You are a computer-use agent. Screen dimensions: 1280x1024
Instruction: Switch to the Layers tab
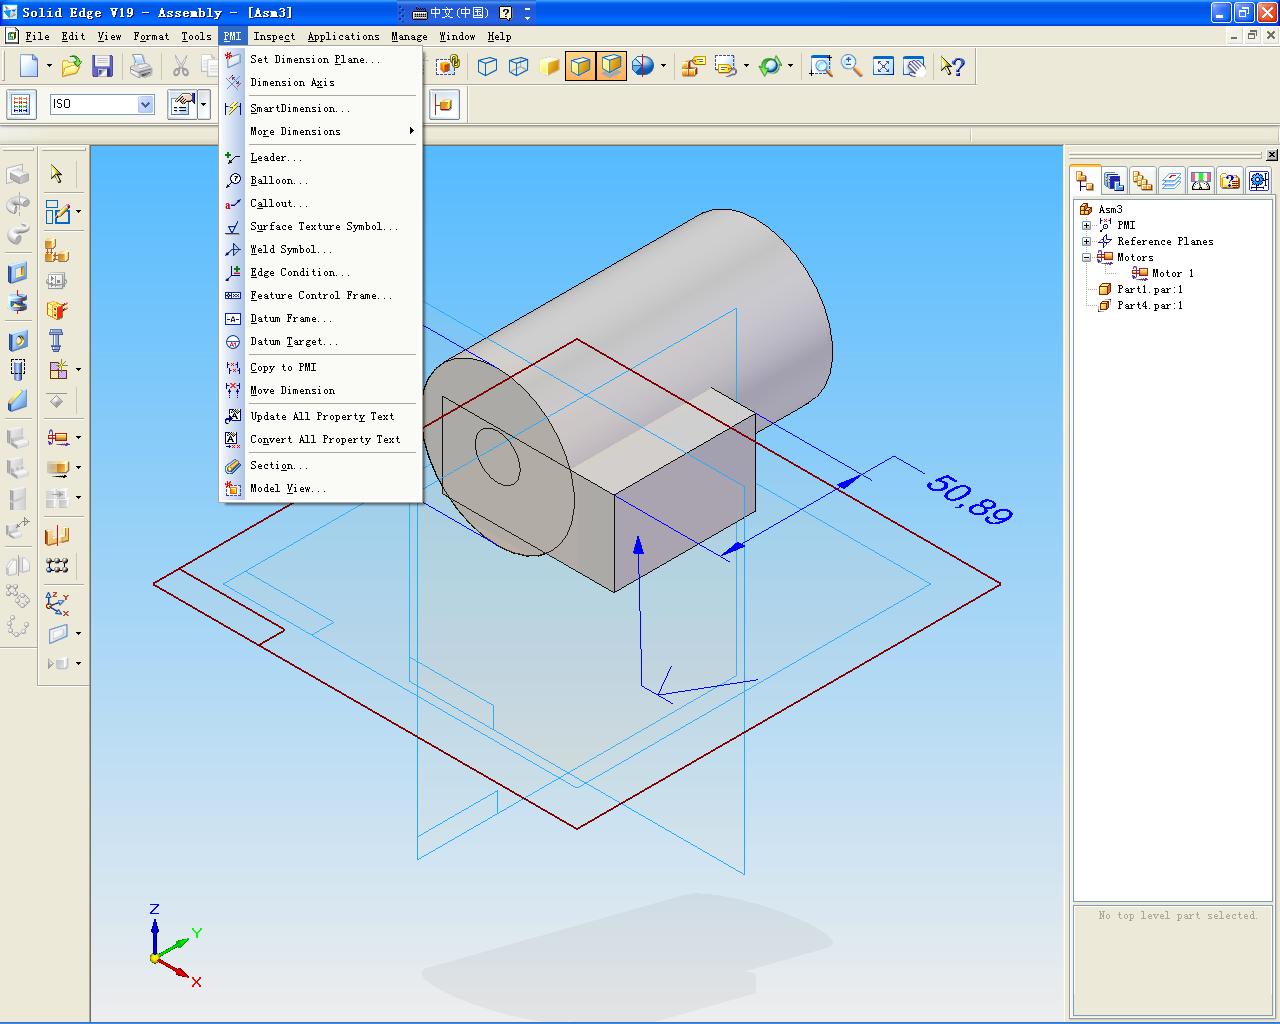coord(1172,181)
